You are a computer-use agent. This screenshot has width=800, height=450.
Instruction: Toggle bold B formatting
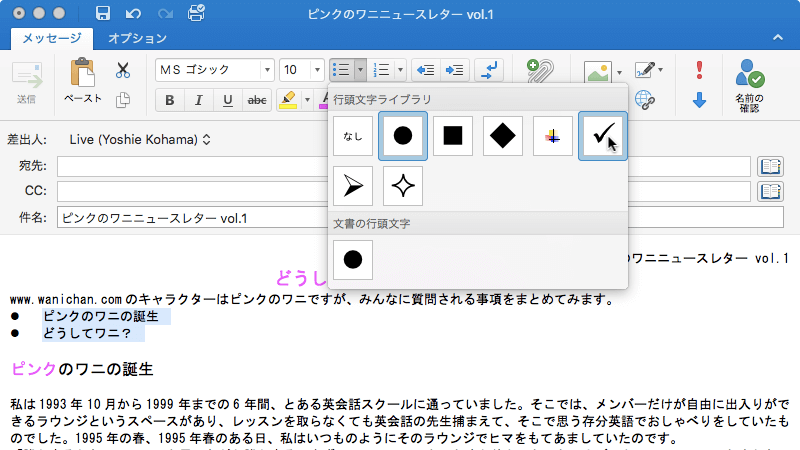click(170, 100)
